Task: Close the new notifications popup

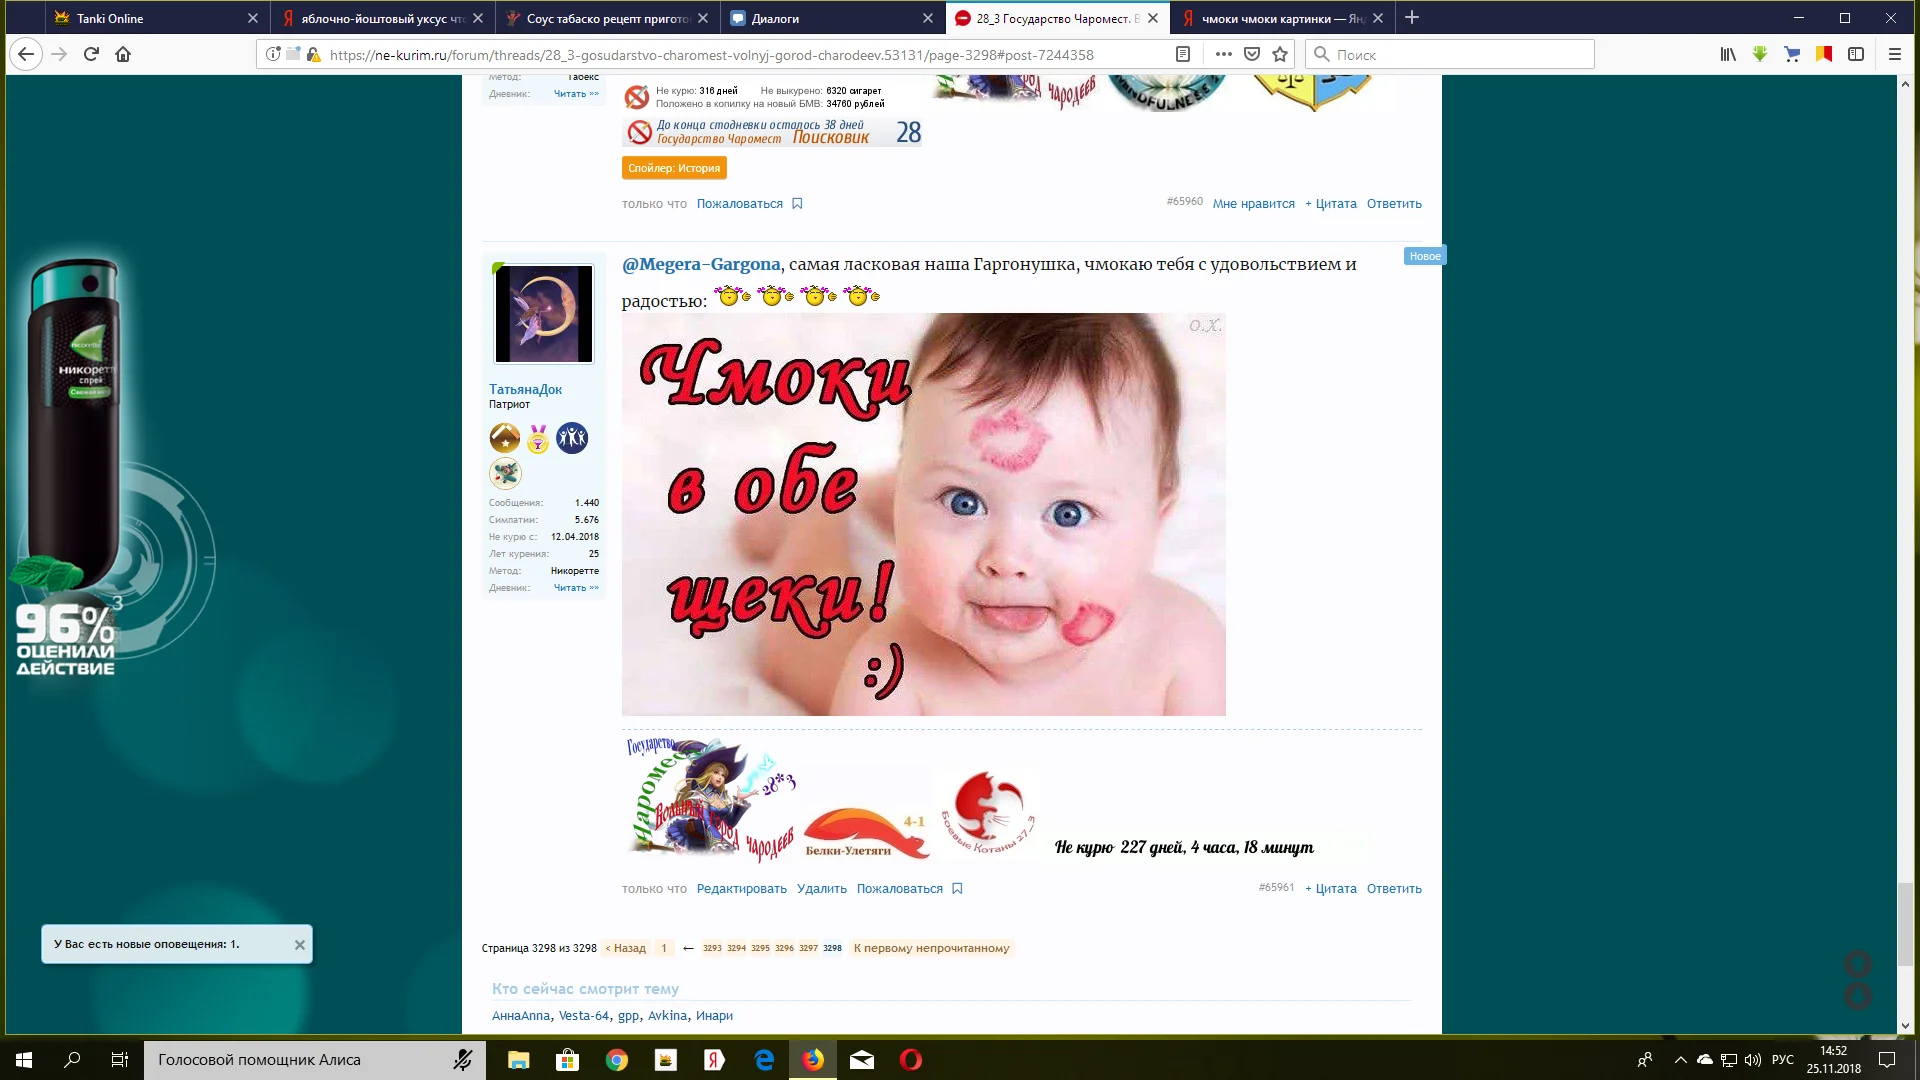Action: pyautogui.click(x=299, y=944)
